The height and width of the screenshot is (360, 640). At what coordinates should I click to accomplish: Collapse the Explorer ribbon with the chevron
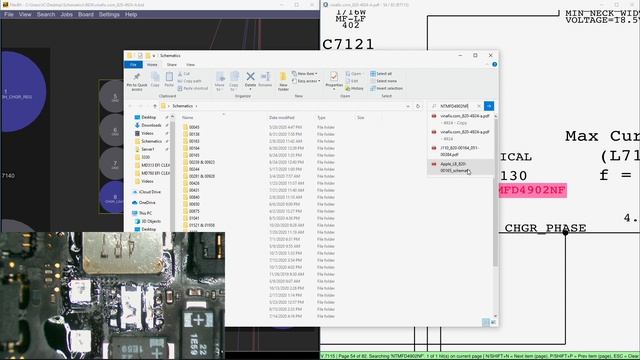click(487, 64)
